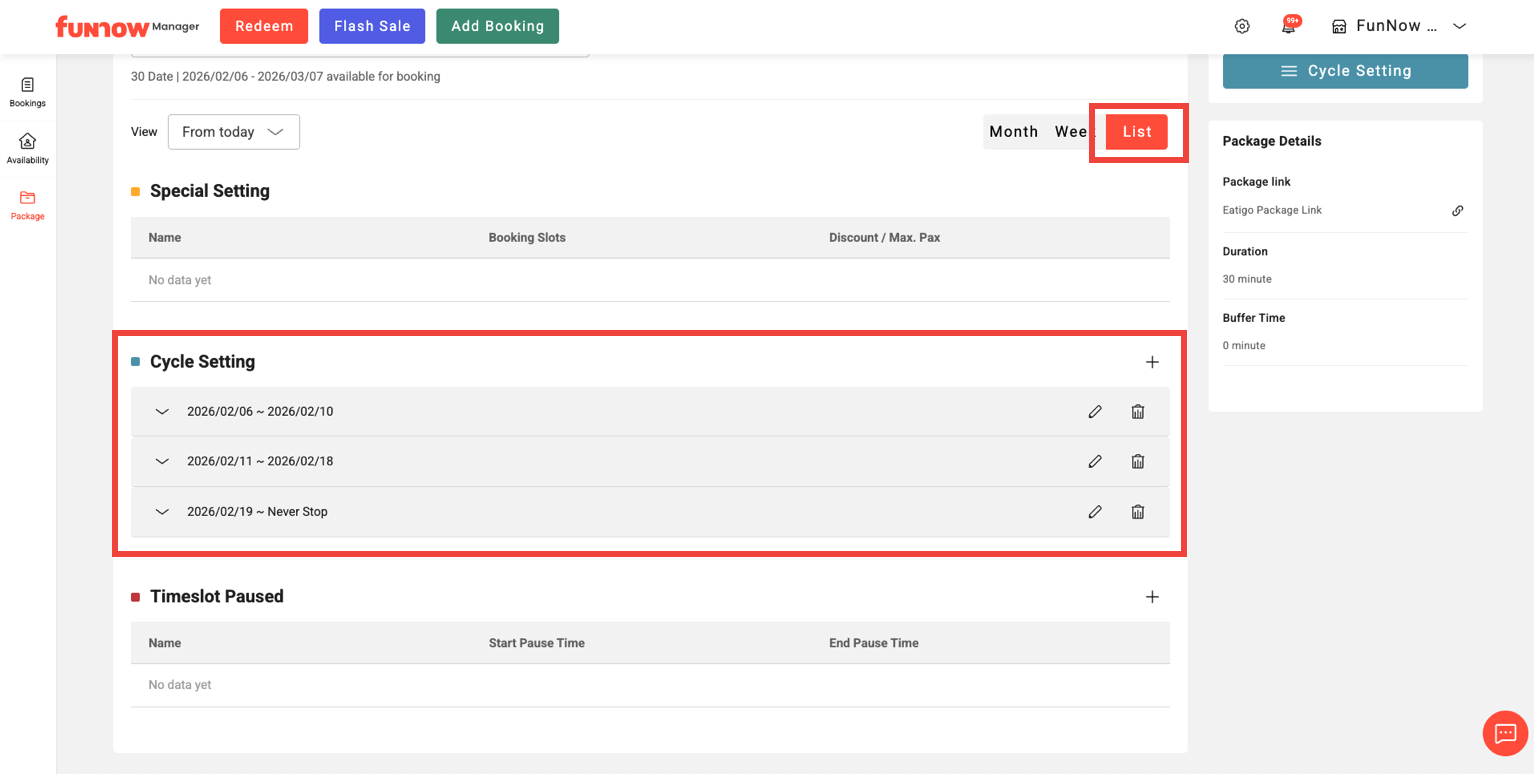The height and width of the screenshot is (778, 1534).
Task: Add a new Timeslot Paused entry
Action: click(x=1152, y=597)
